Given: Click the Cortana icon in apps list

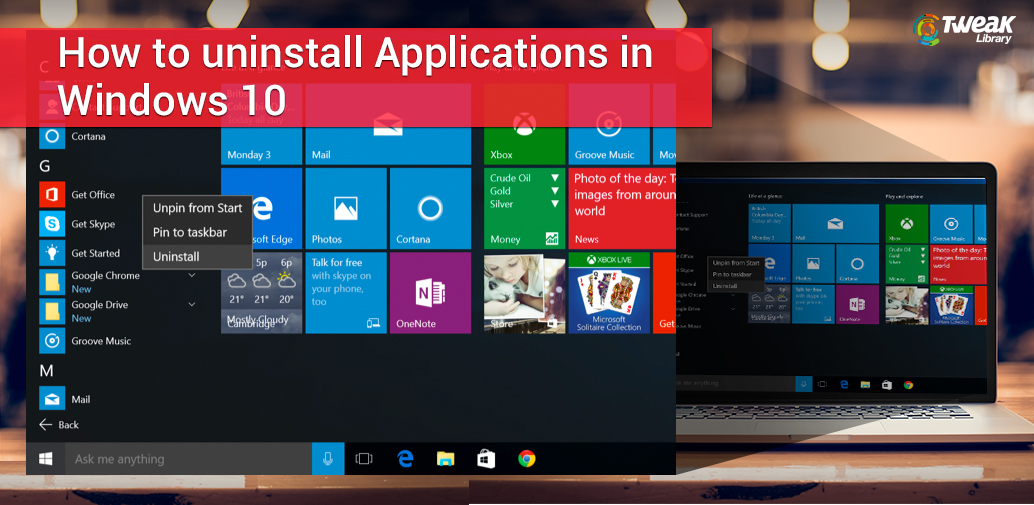Looking at the screenshot, I should 52,136.
